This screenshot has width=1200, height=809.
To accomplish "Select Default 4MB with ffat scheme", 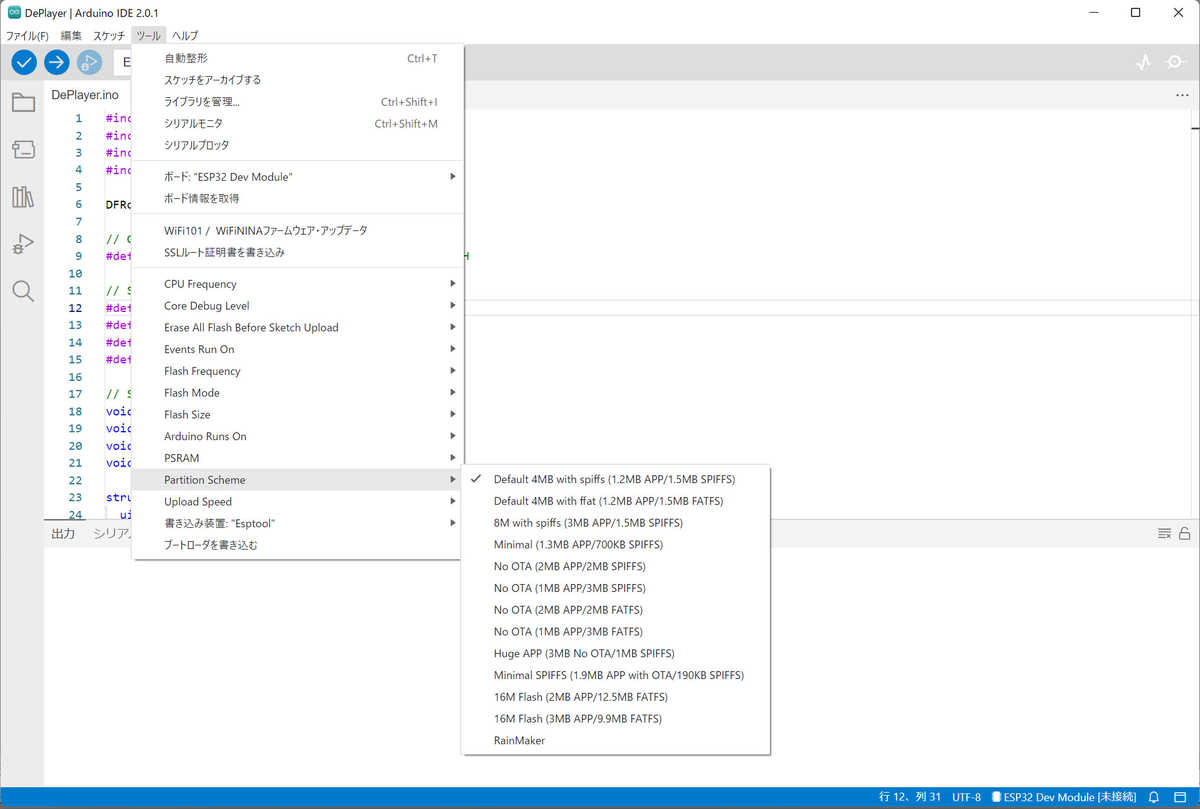I will [615, 501].
